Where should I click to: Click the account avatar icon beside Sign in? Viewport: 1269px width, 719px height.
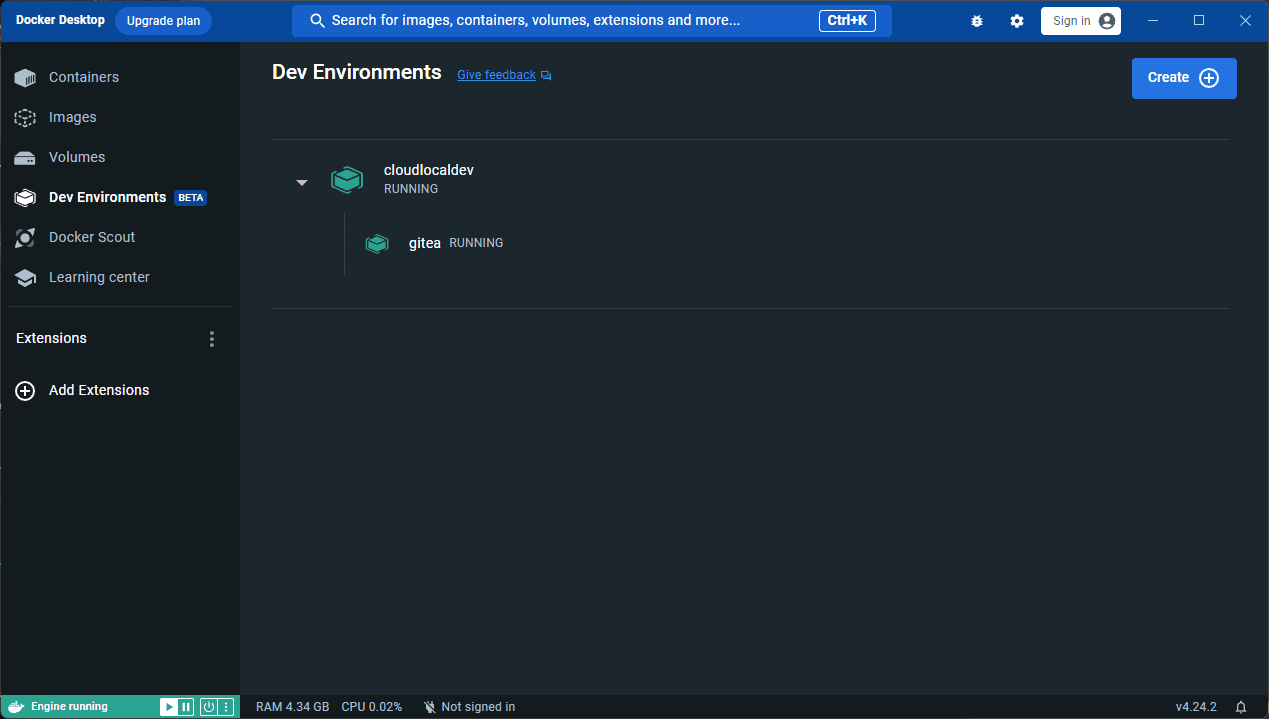click(x=1106, y=21)
